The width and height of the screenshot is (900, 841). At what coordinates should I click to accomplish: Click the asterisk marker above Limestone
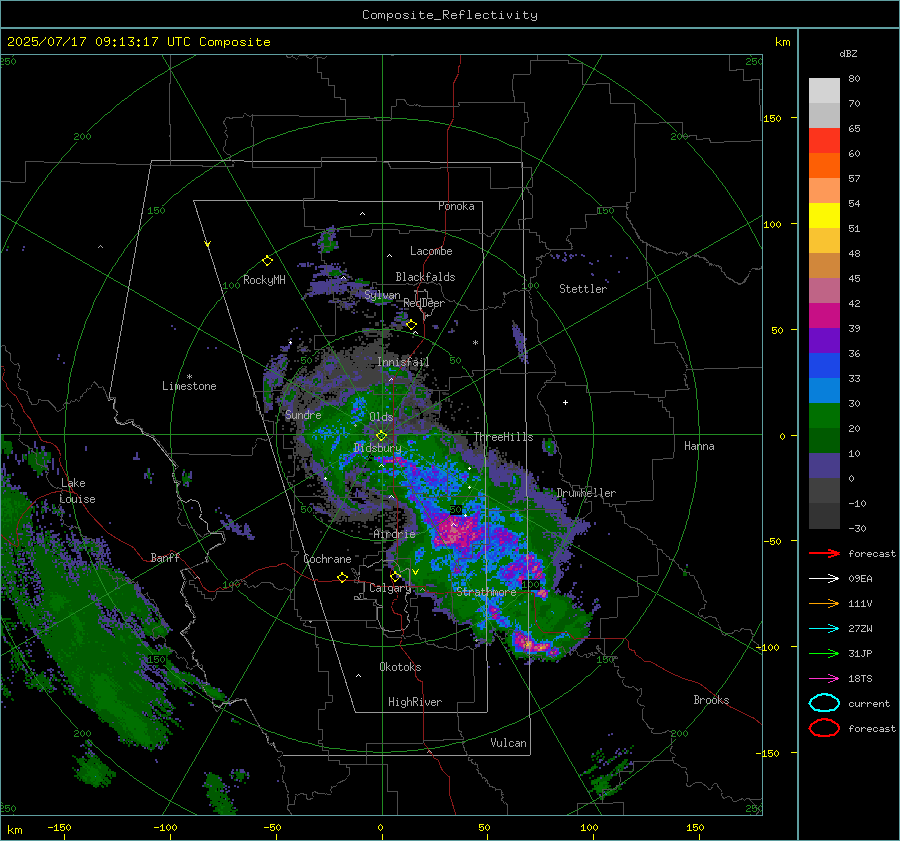pyautogui.click(x=189, y=377)
